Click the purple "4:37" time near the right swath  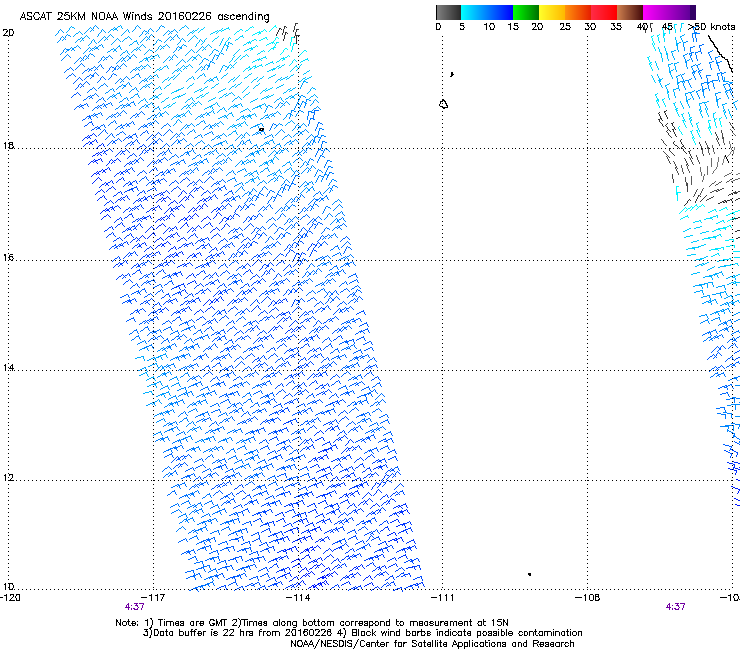coord(675,607)
